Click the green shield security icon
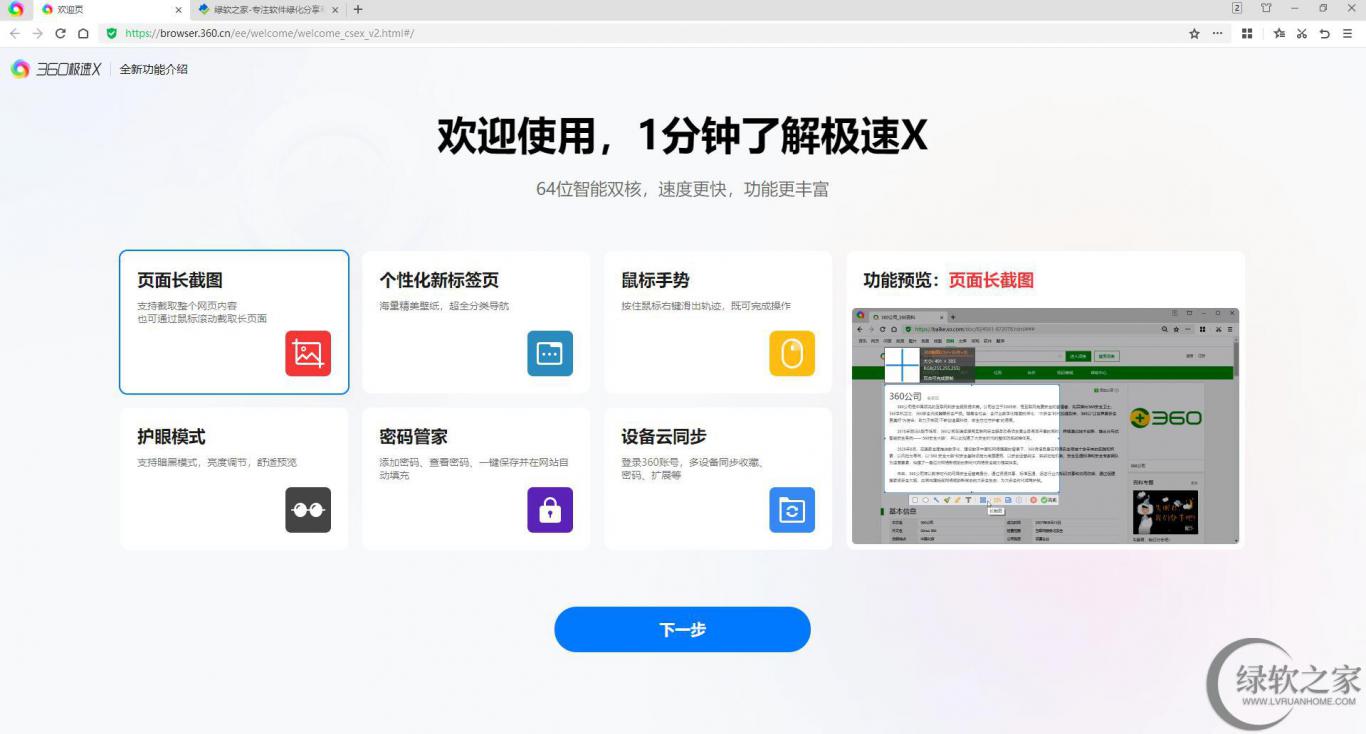This screenshot has height=734, width=1366. [112, 33]
